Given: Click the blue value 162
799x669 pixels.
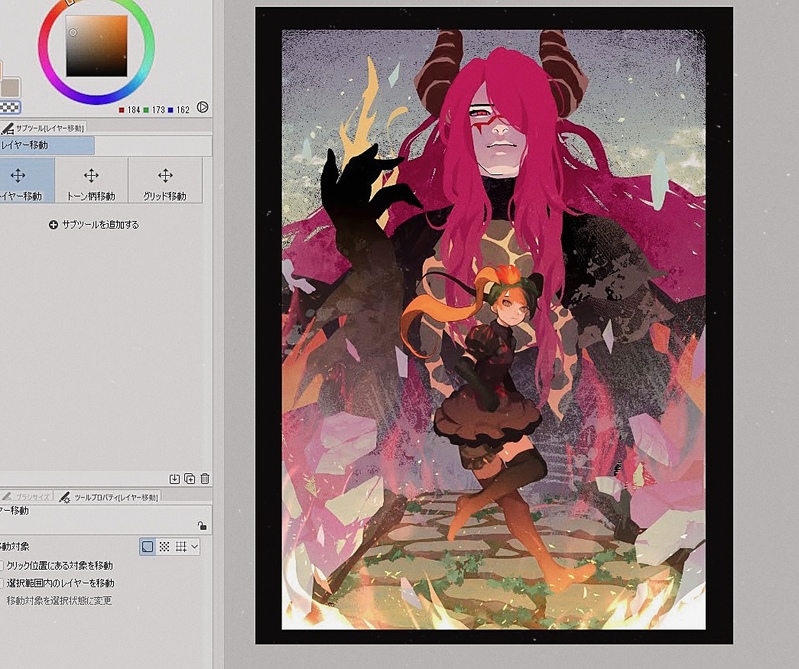Looking at the screenshot, I should (182, 110).
